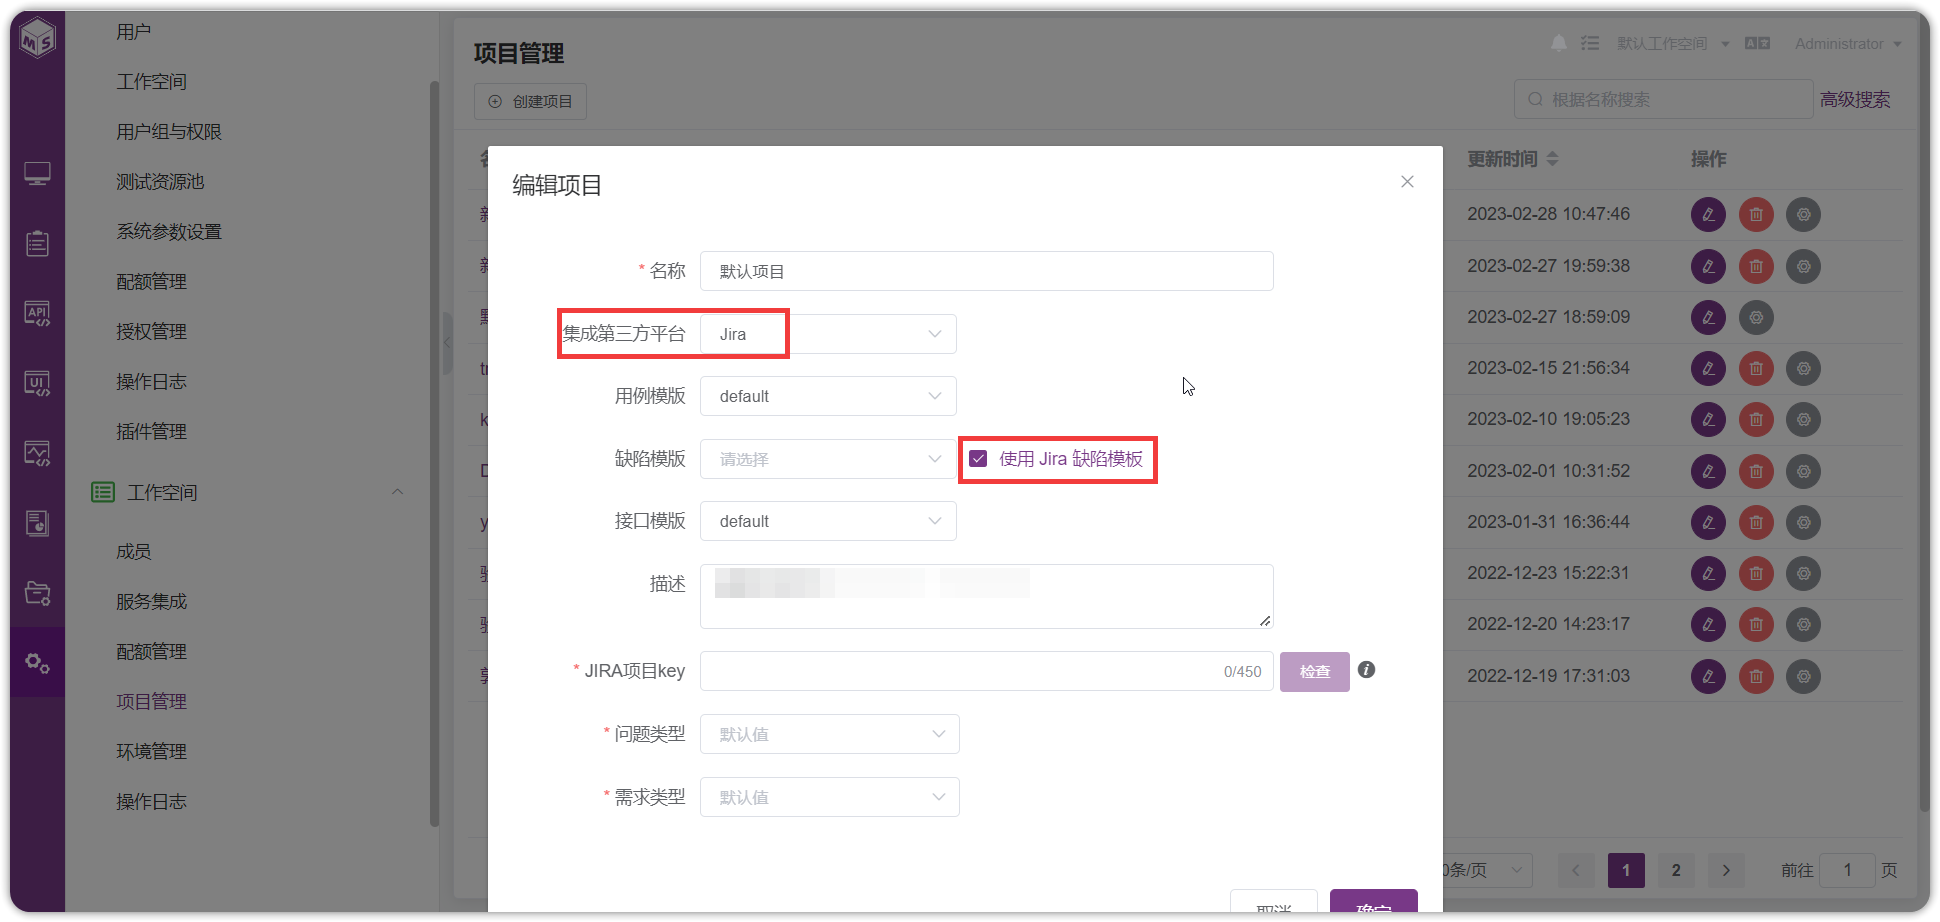Viewport: 1940px width, 922px height.
Task: Delete the project updated 2023-02-15 21:56:34
Action: (1756, 368)
